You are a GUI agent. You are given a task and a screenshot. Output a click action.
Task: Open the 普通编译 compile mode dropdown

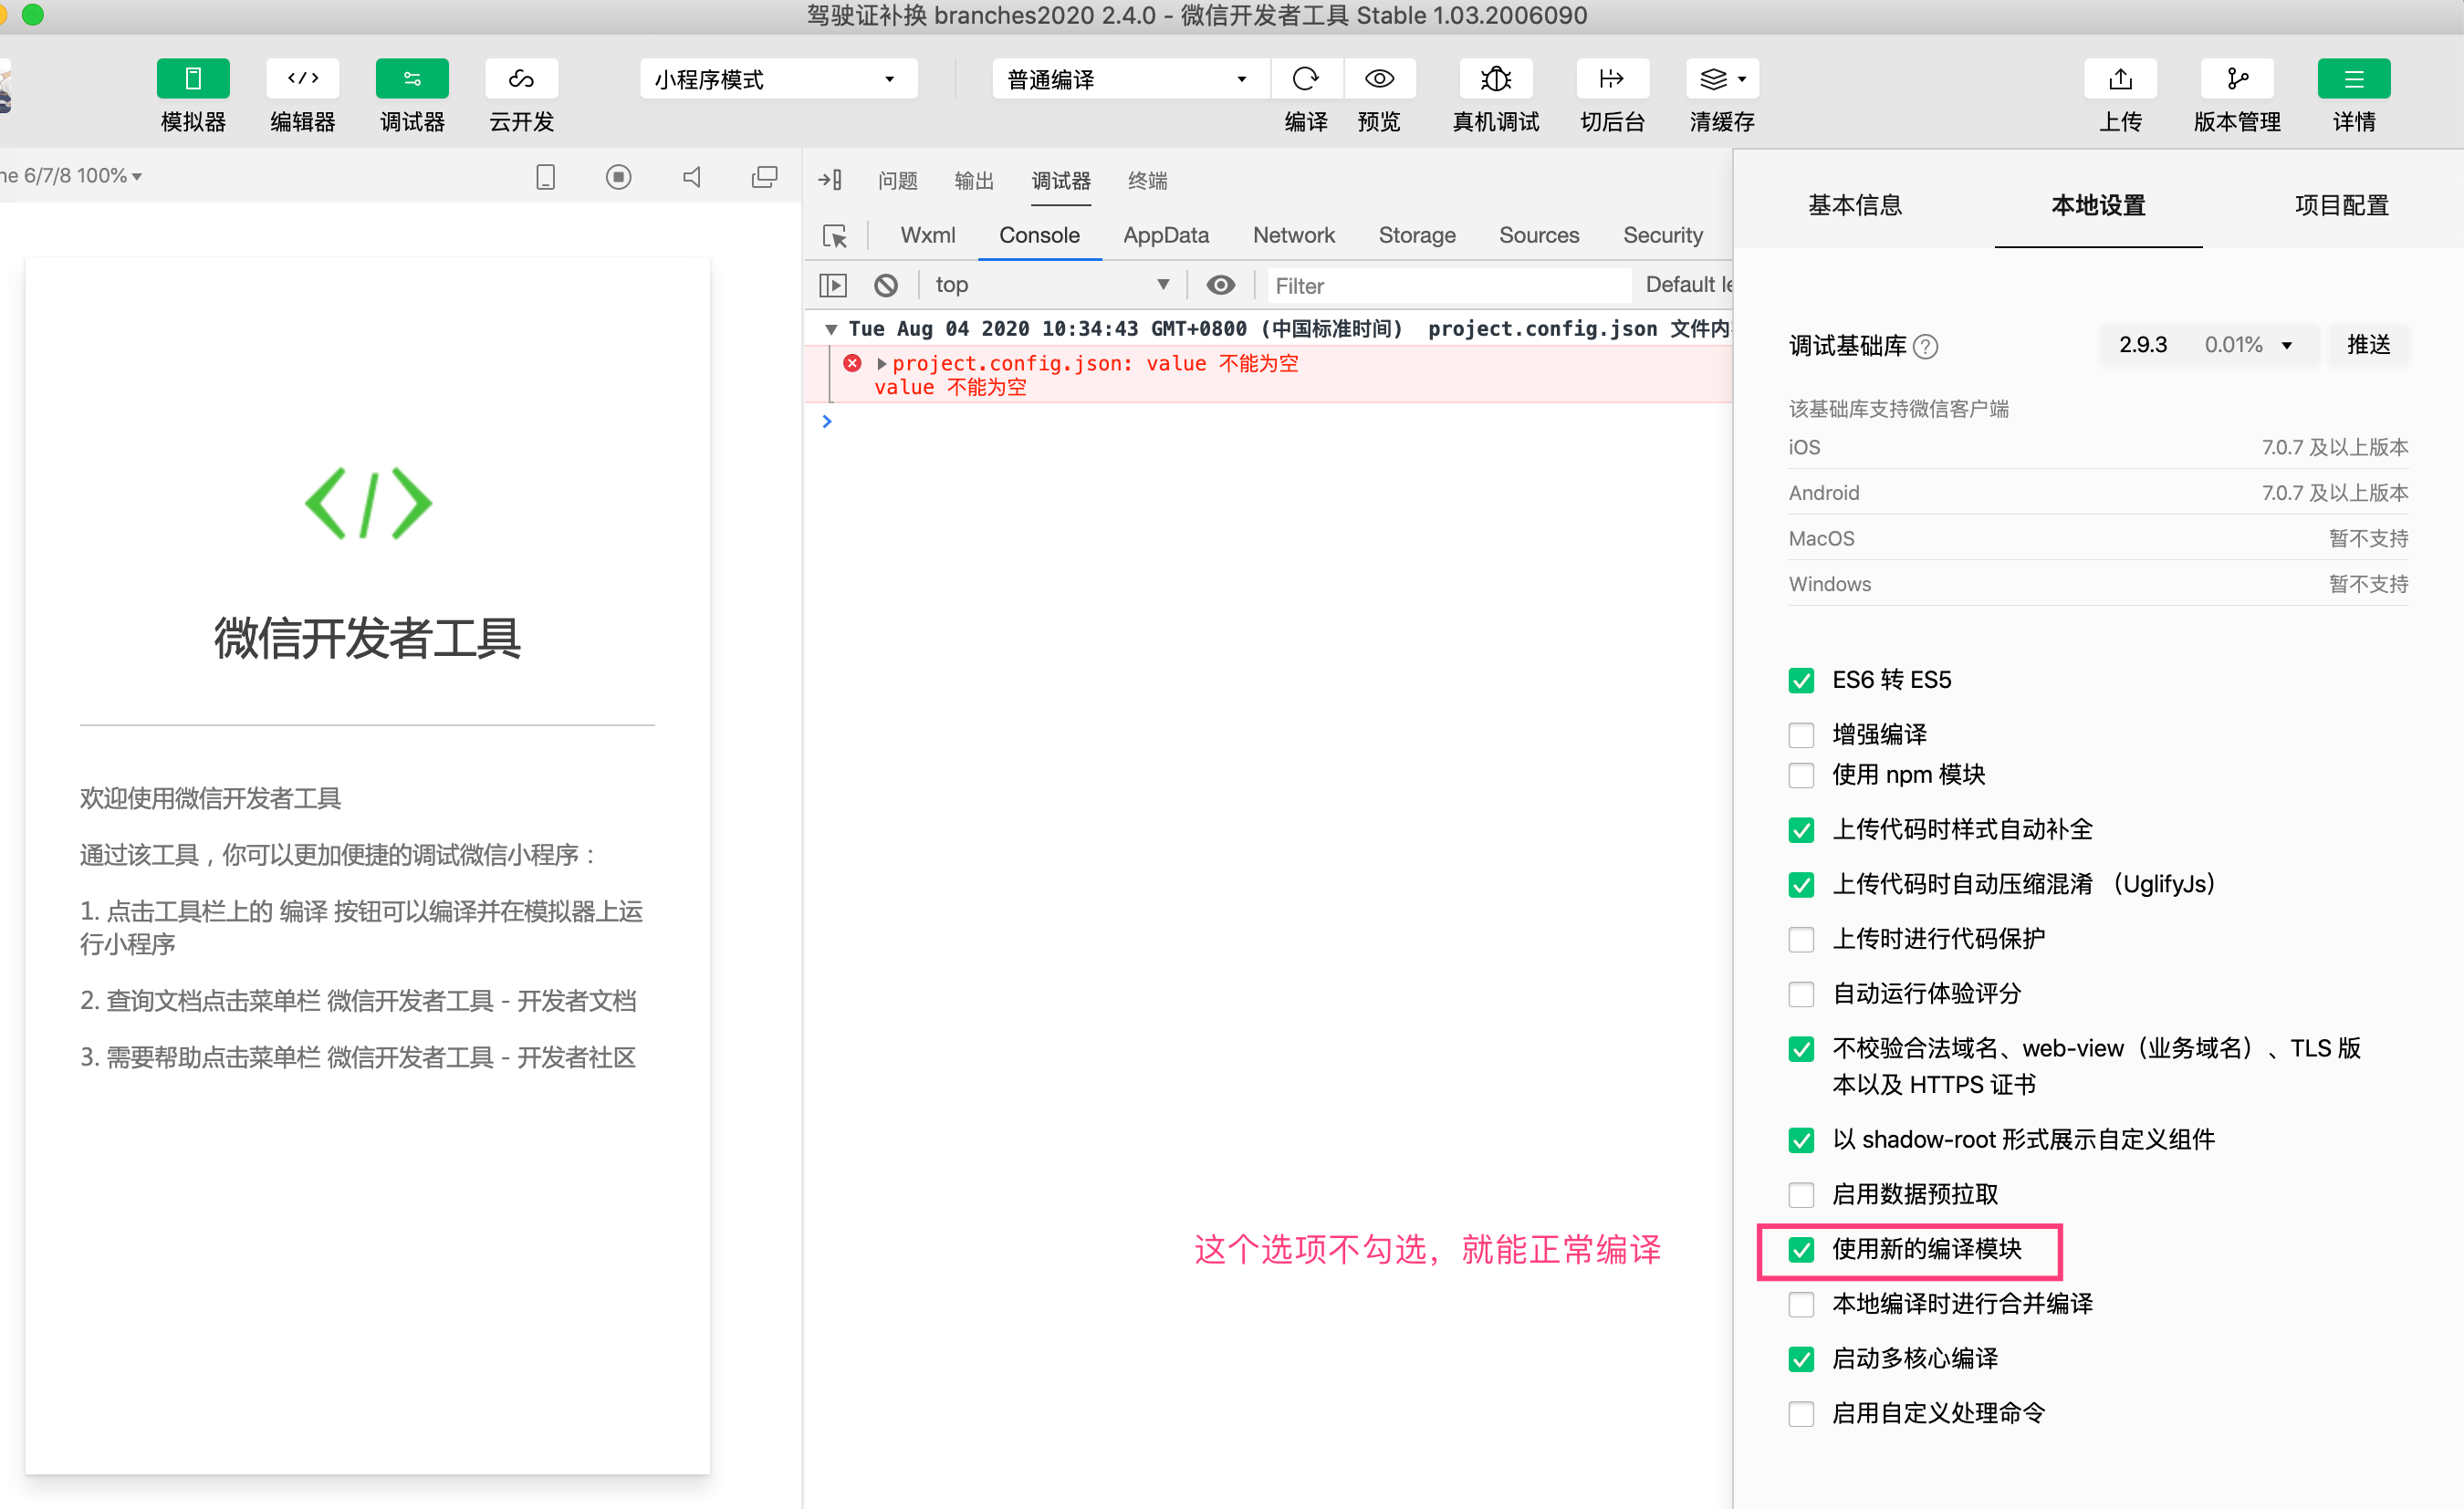point(1129,79)
